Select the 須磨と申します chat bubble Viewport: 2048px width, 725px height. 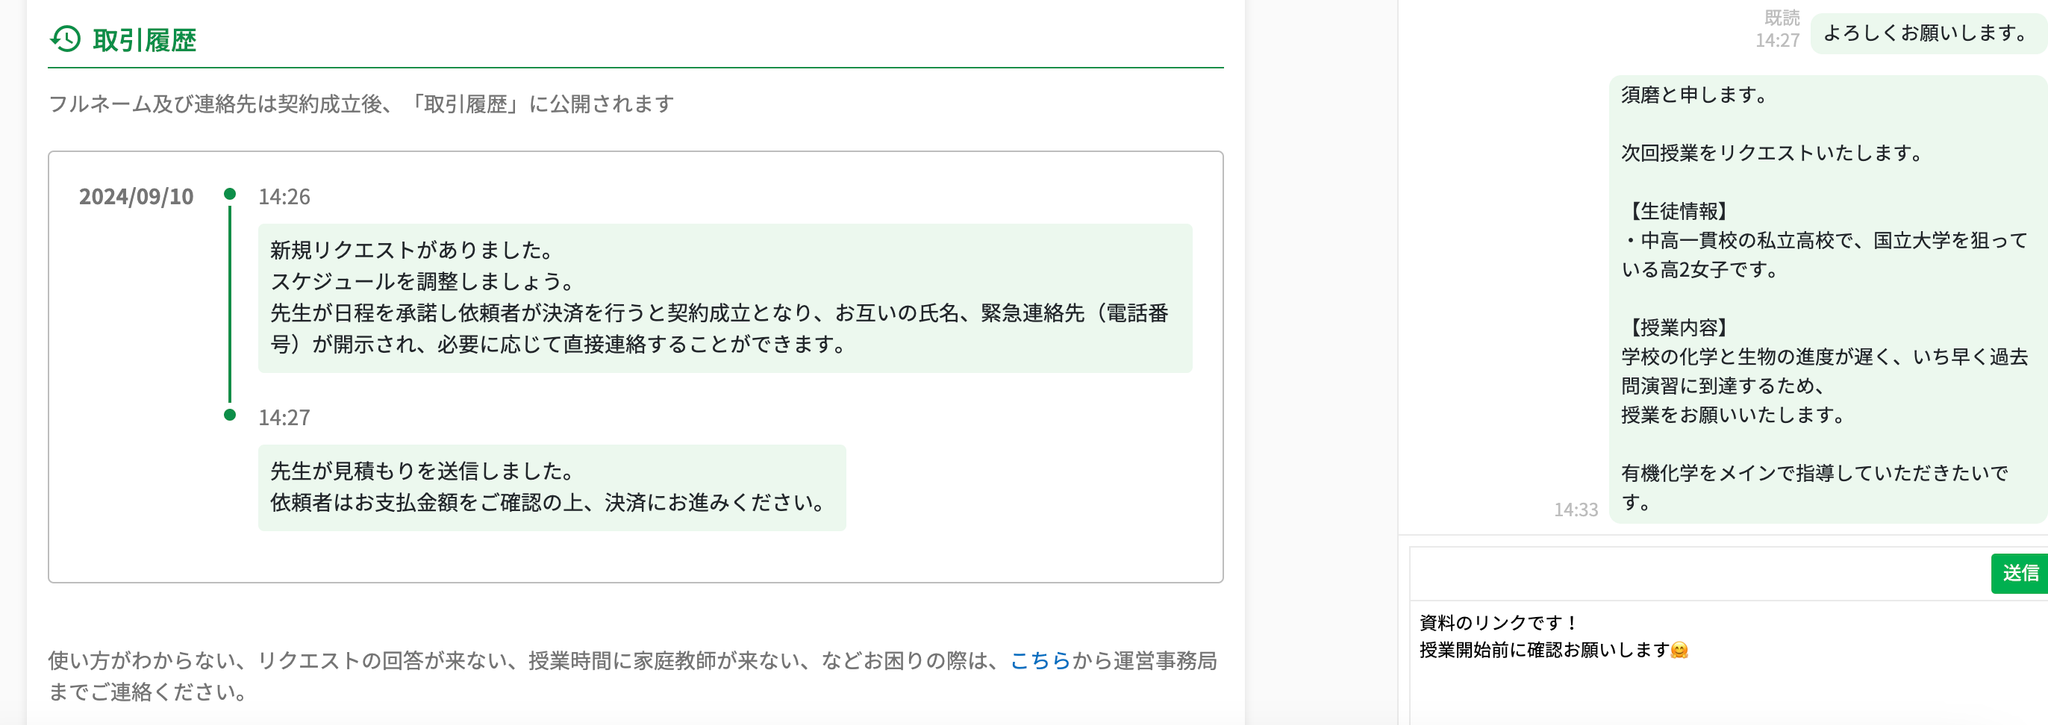click(1828, 299)
